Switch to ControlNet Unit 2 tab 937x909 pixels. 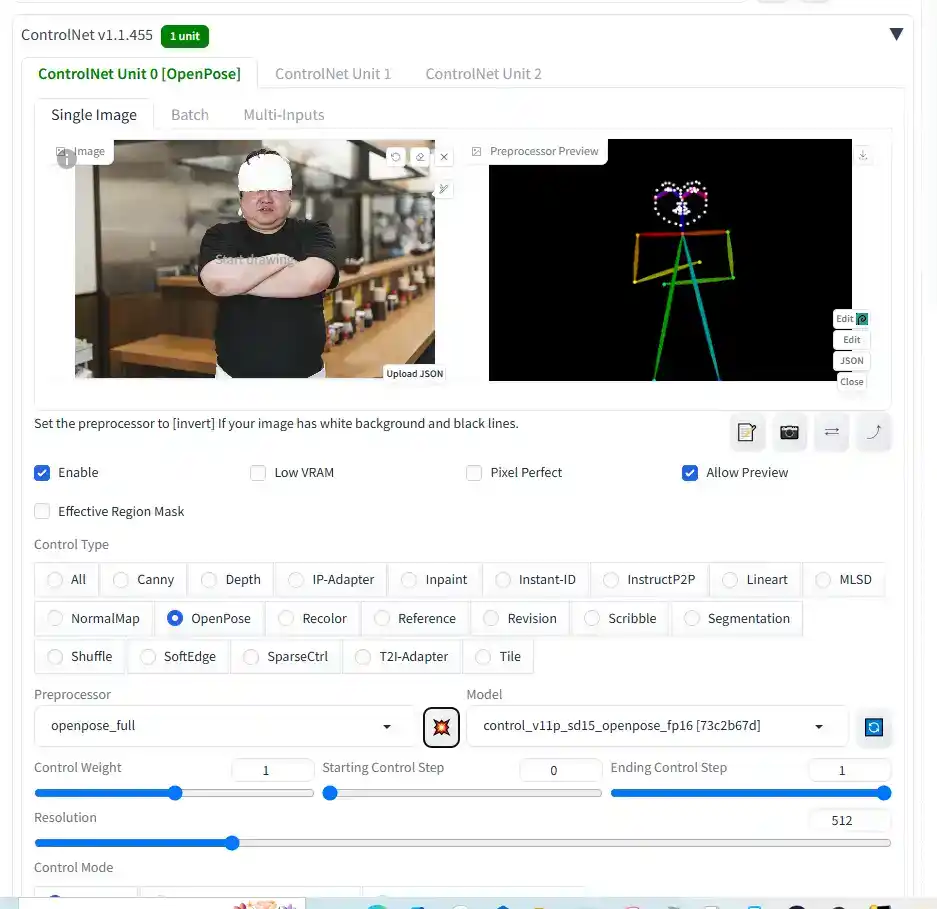[483, 74]
